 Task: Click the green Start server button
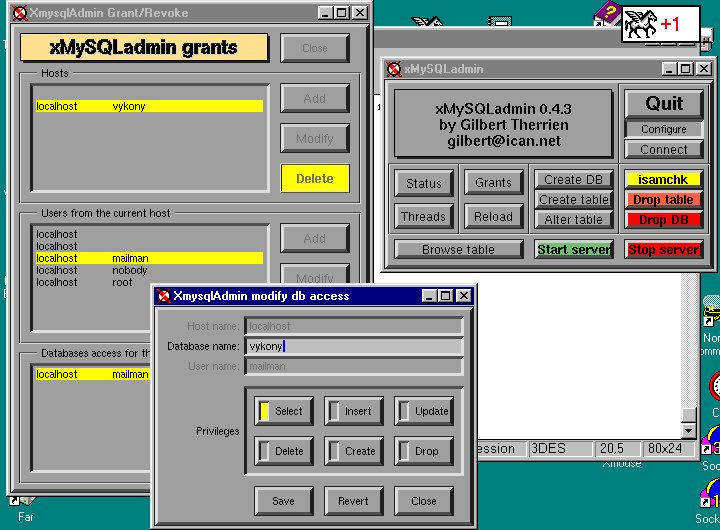coord(574,249)
